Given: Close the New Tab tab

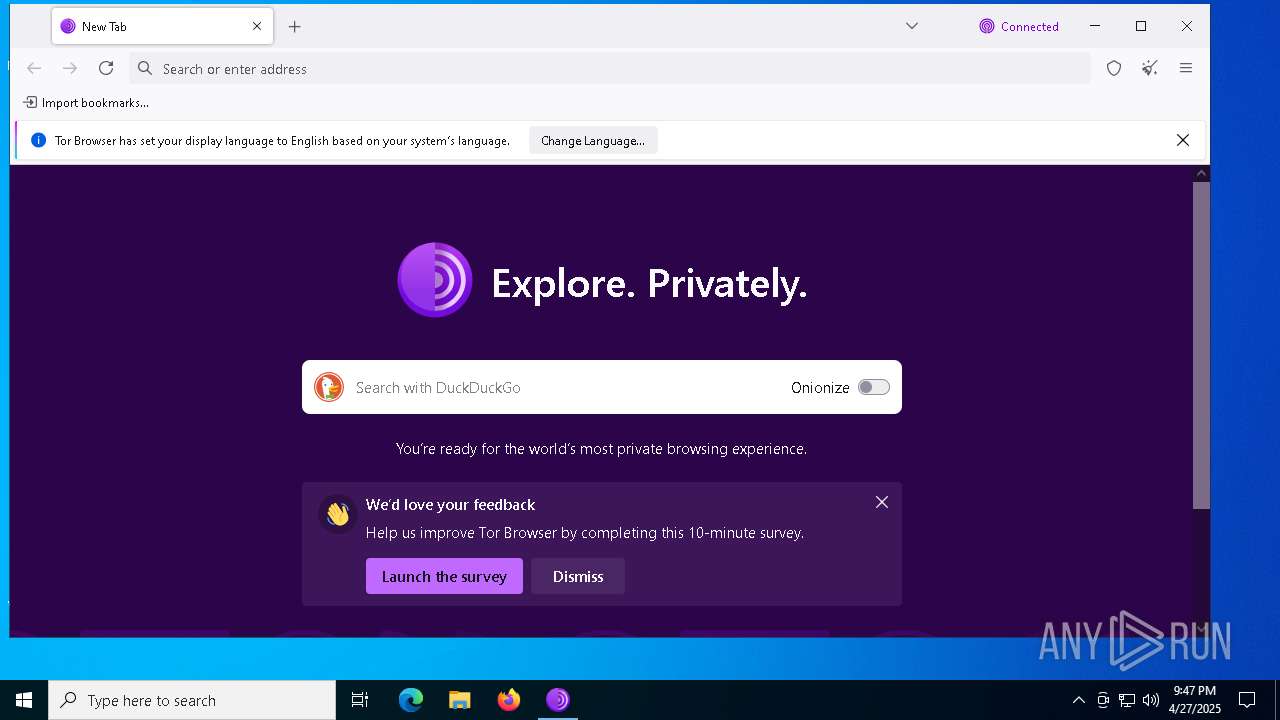Looking at the screenshot, I should click(x=257, y=27).
